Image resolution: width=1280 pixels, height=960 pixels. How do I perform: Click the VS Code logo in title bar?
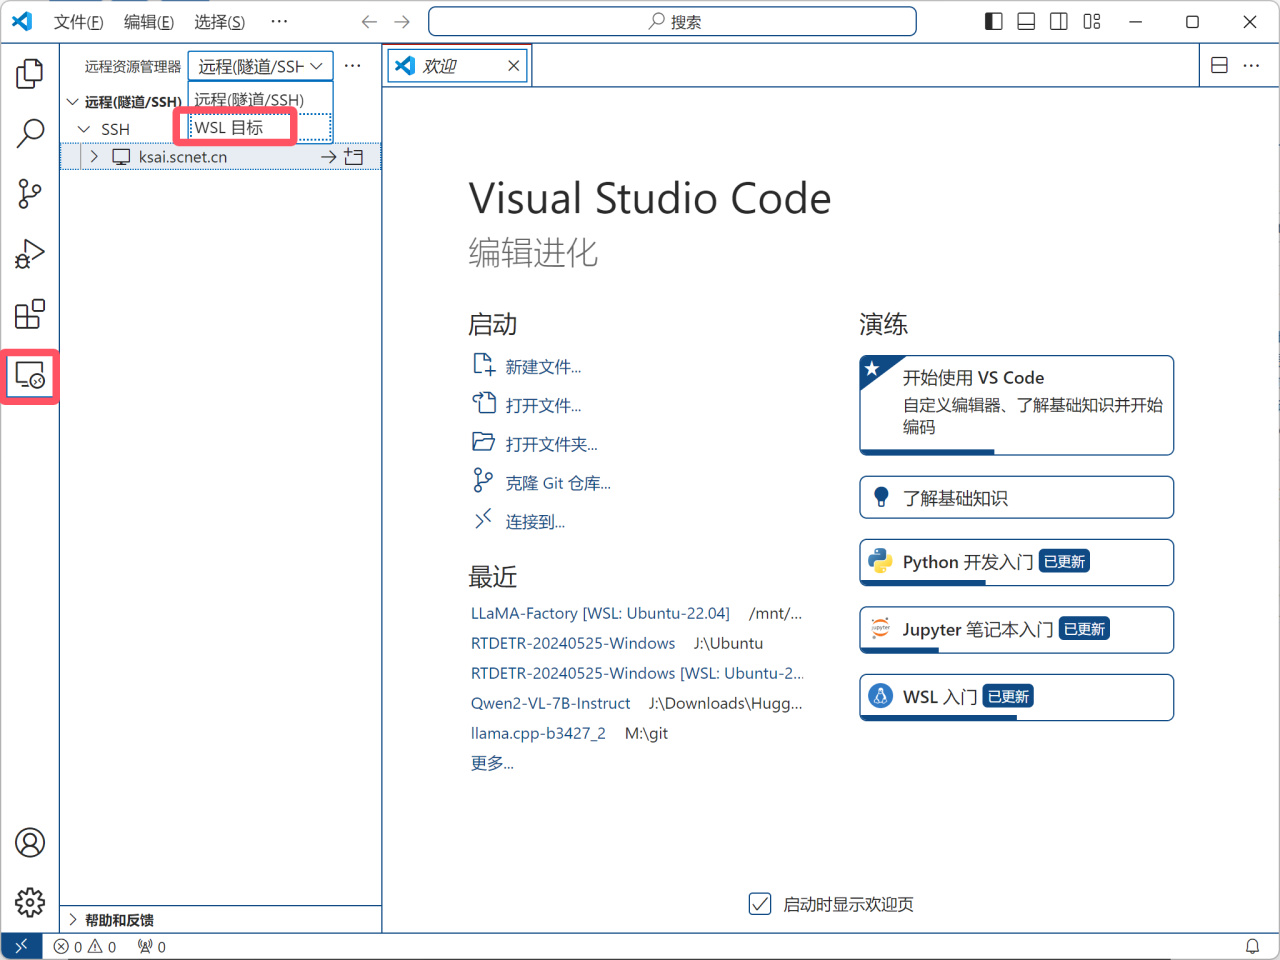point(22,22)
